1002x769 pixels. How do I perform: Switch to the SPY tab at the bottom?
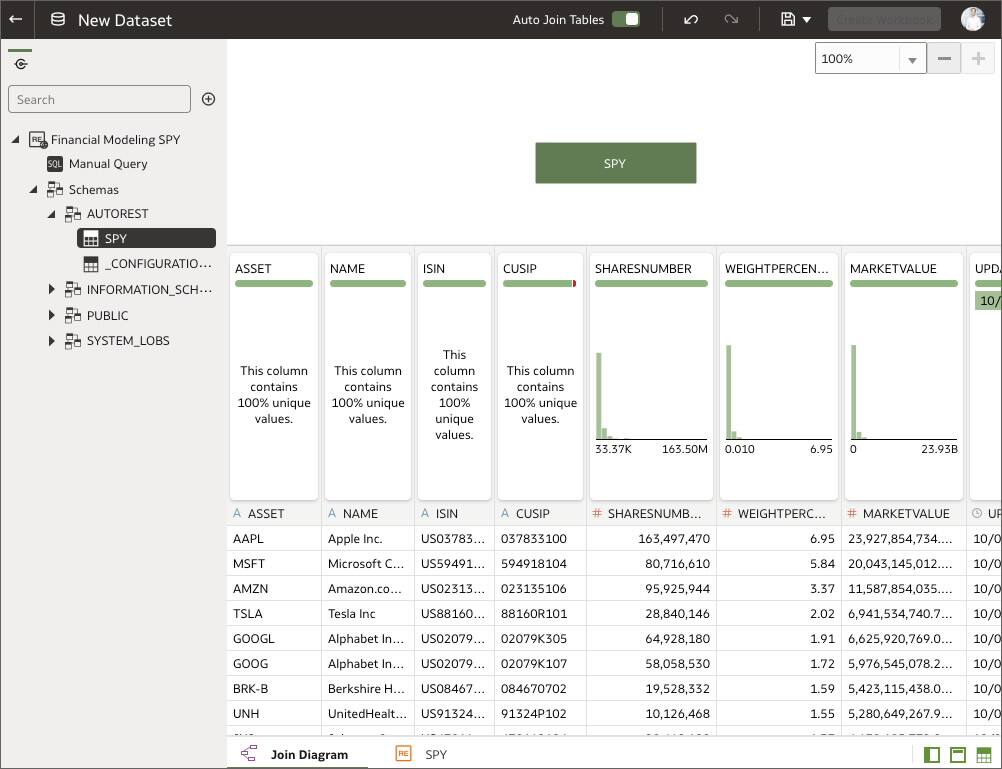436,754
